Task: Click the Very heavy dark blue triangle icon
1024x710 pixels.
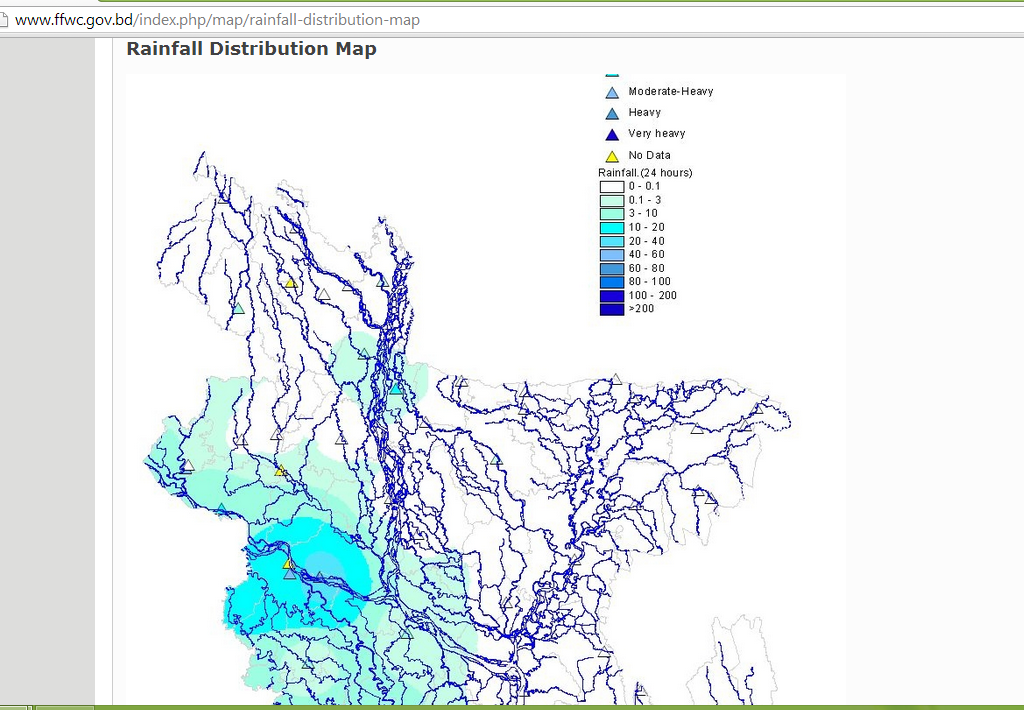Action: pos(612,135)
